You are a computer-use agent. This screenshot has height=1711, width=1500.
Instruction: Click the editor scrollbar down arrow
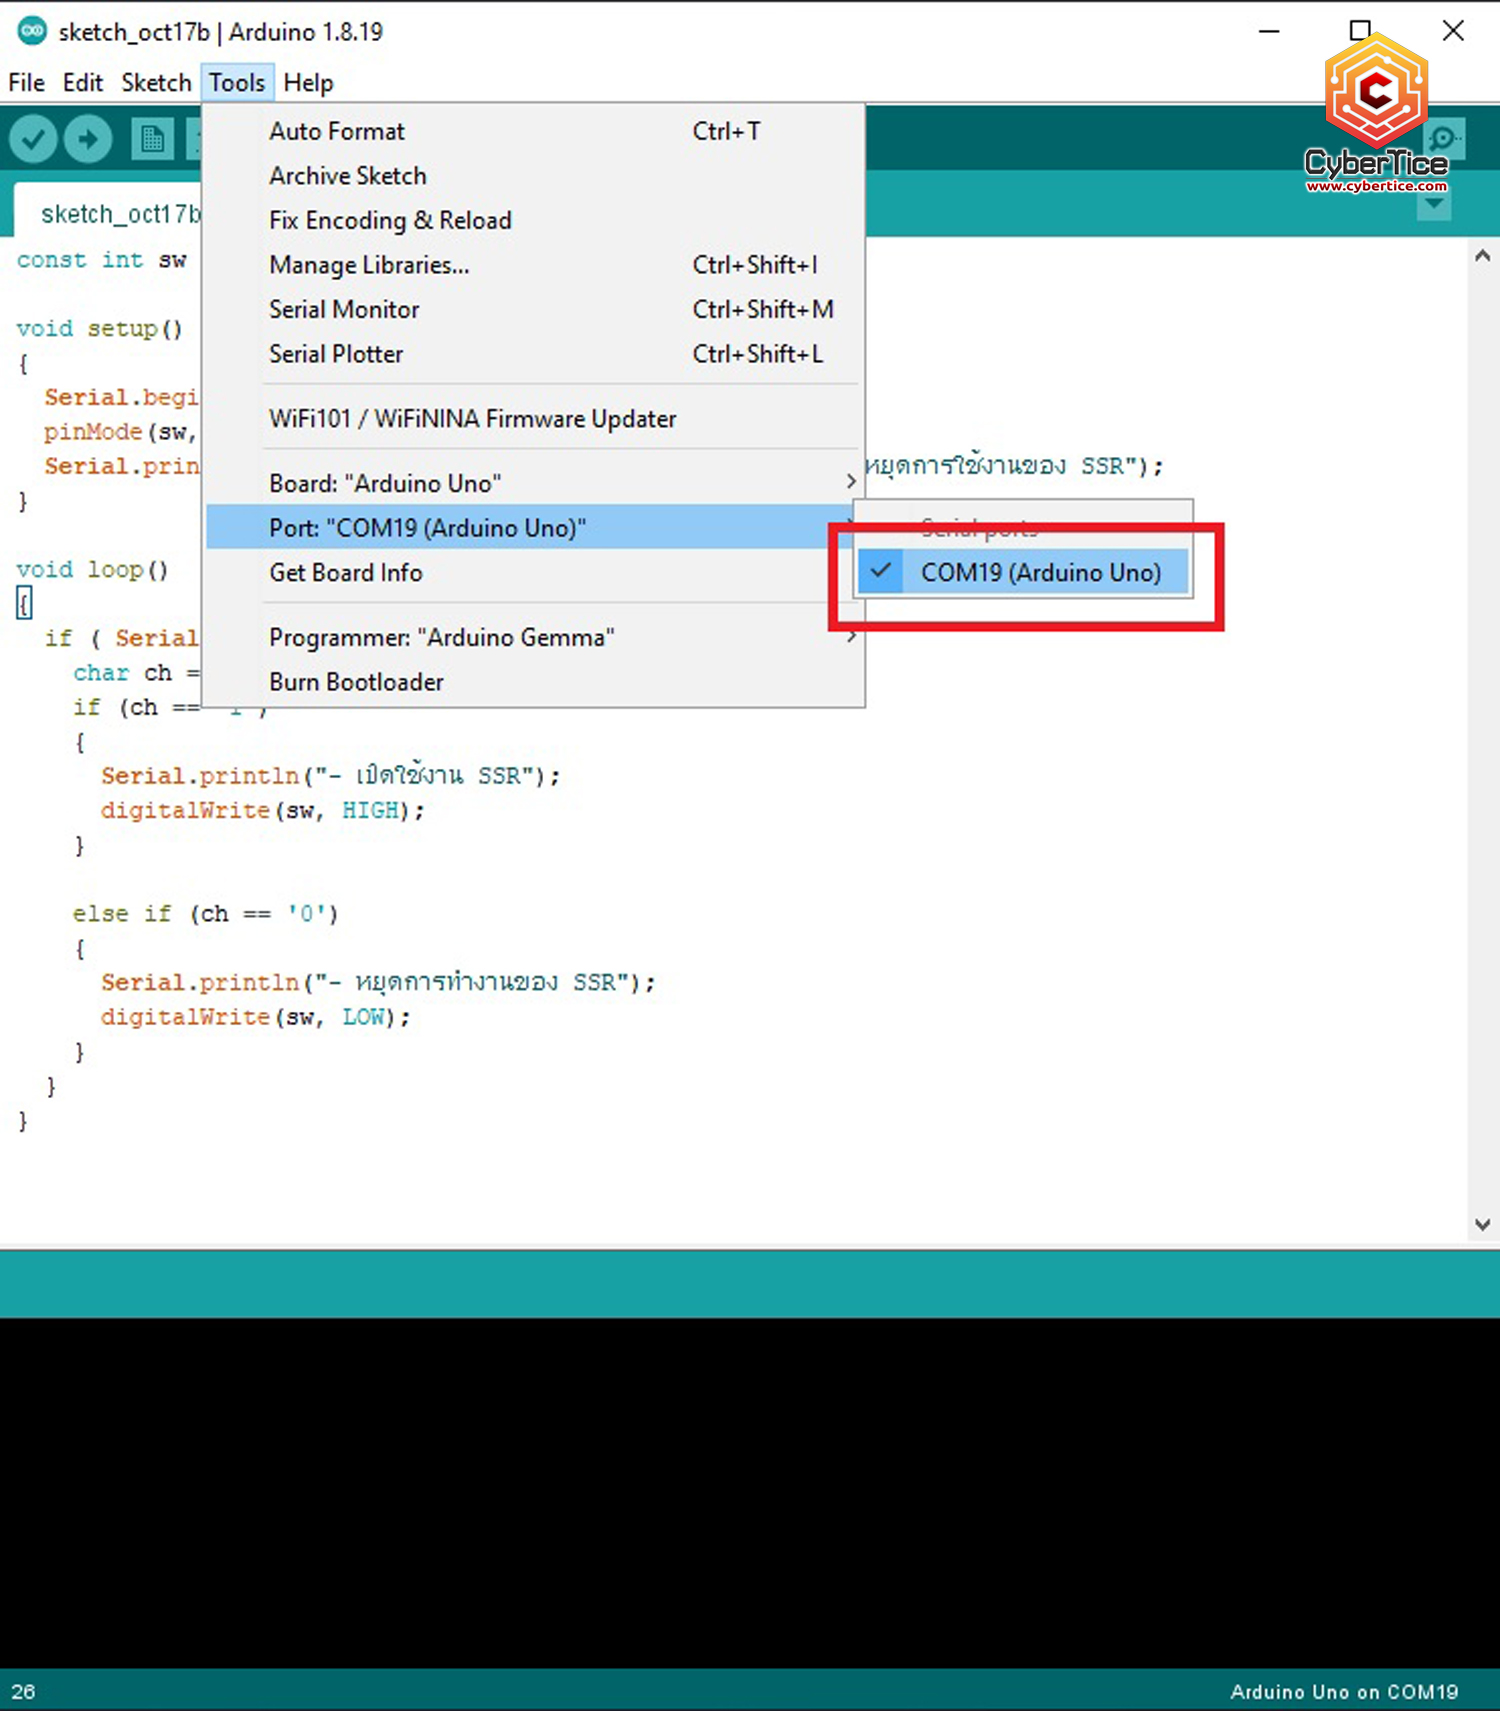tap(1482, 1225)
